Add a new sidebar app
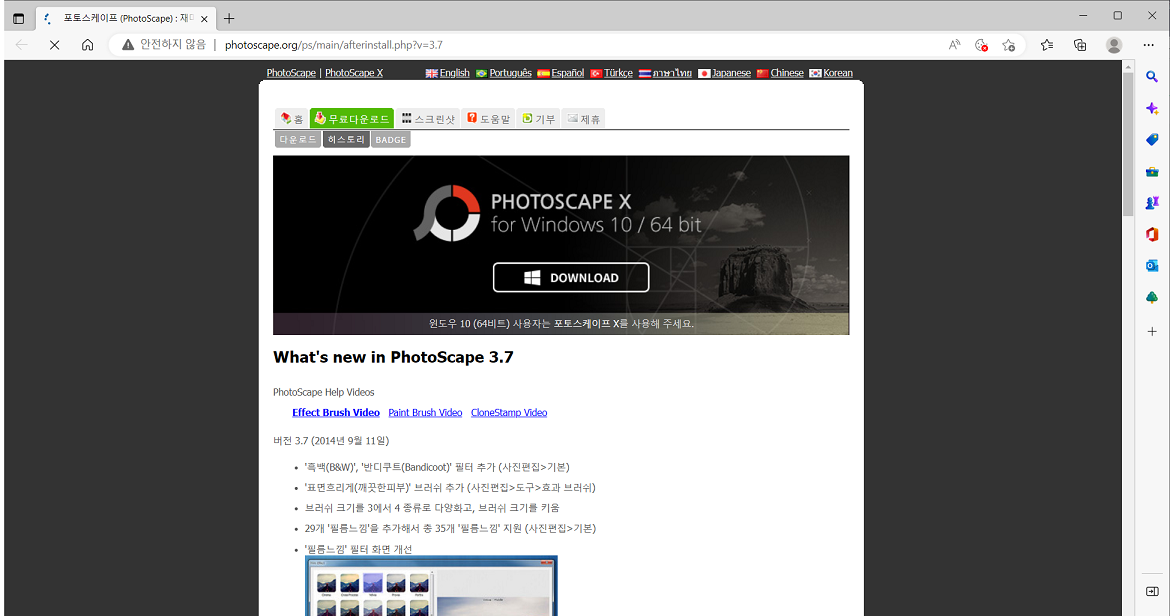The height and width of the screenshot is (616, 1170). tap(1152, 331)
